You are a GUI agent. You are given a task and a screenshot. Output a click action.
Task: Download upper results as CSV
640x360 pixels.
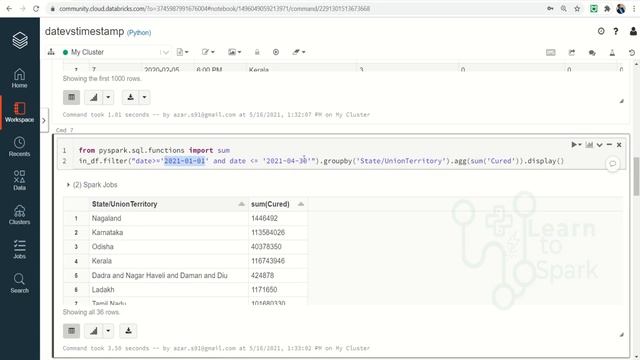pyautogui.click(x=130, y=97)
